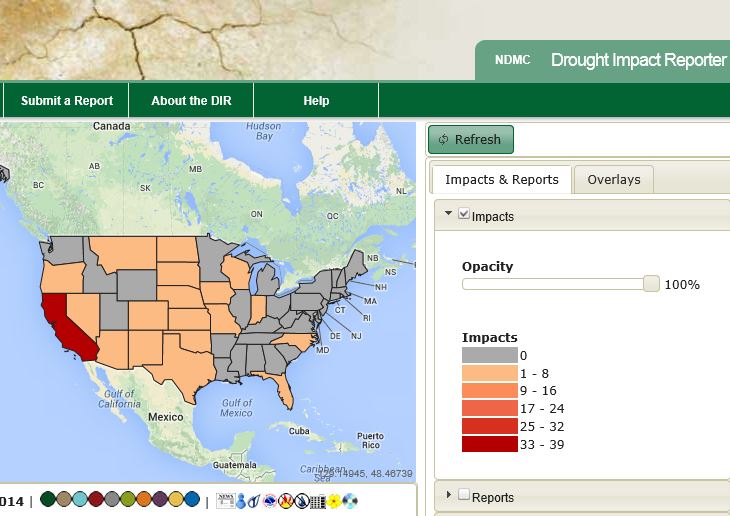This screenshot has width=730, height=516.
Task: Open the Submit a Report page
Action: 67,101
